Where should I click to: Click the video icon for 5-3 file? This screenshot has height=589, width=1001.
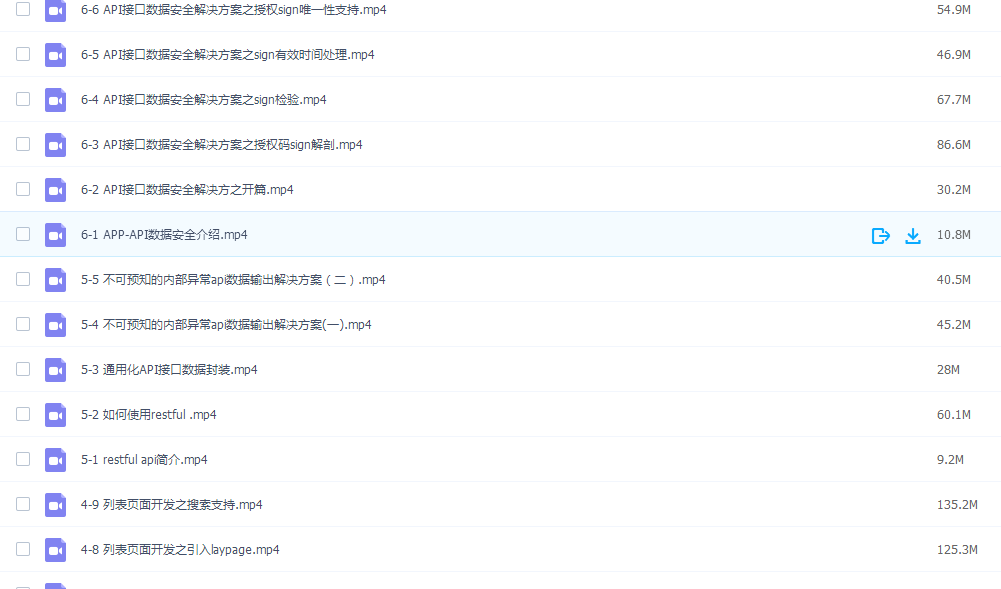click(x=56, y=369)
